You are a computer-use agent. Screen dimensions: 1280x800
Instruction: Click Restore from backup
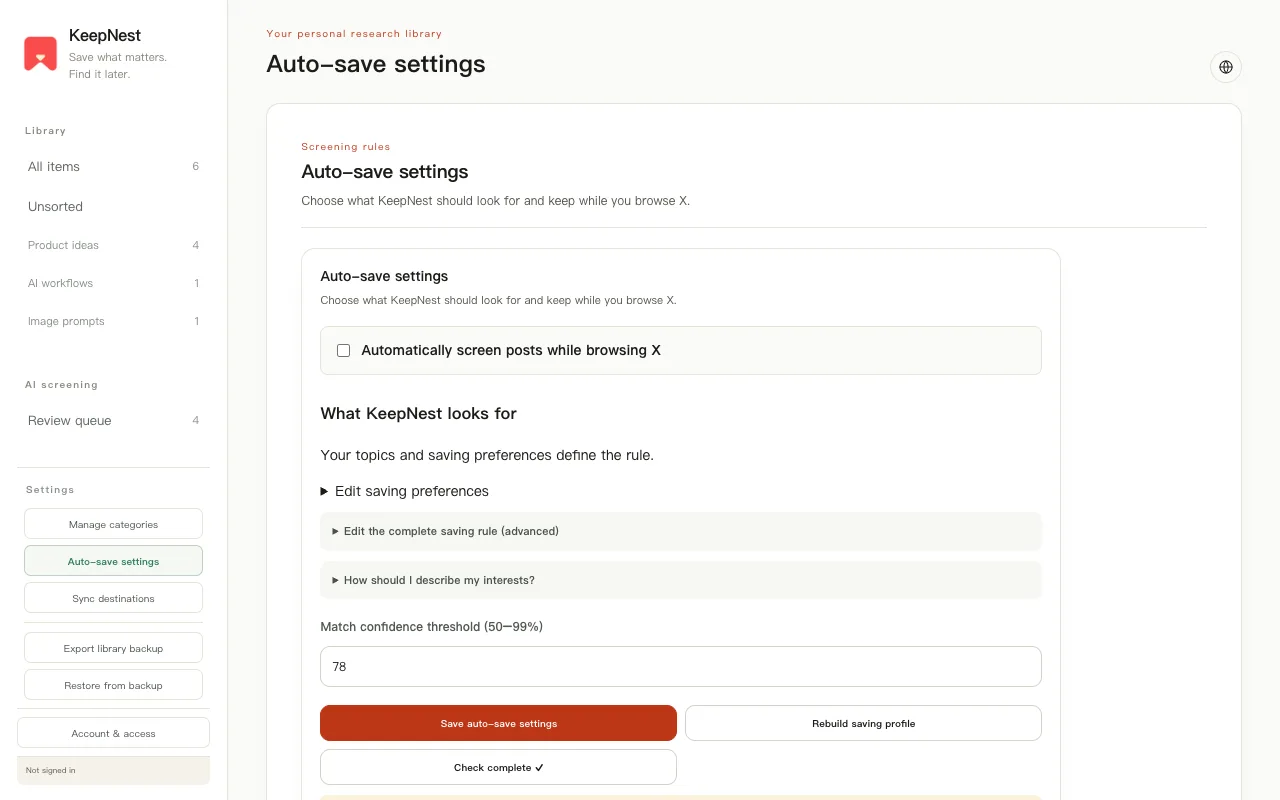[113, 685]
